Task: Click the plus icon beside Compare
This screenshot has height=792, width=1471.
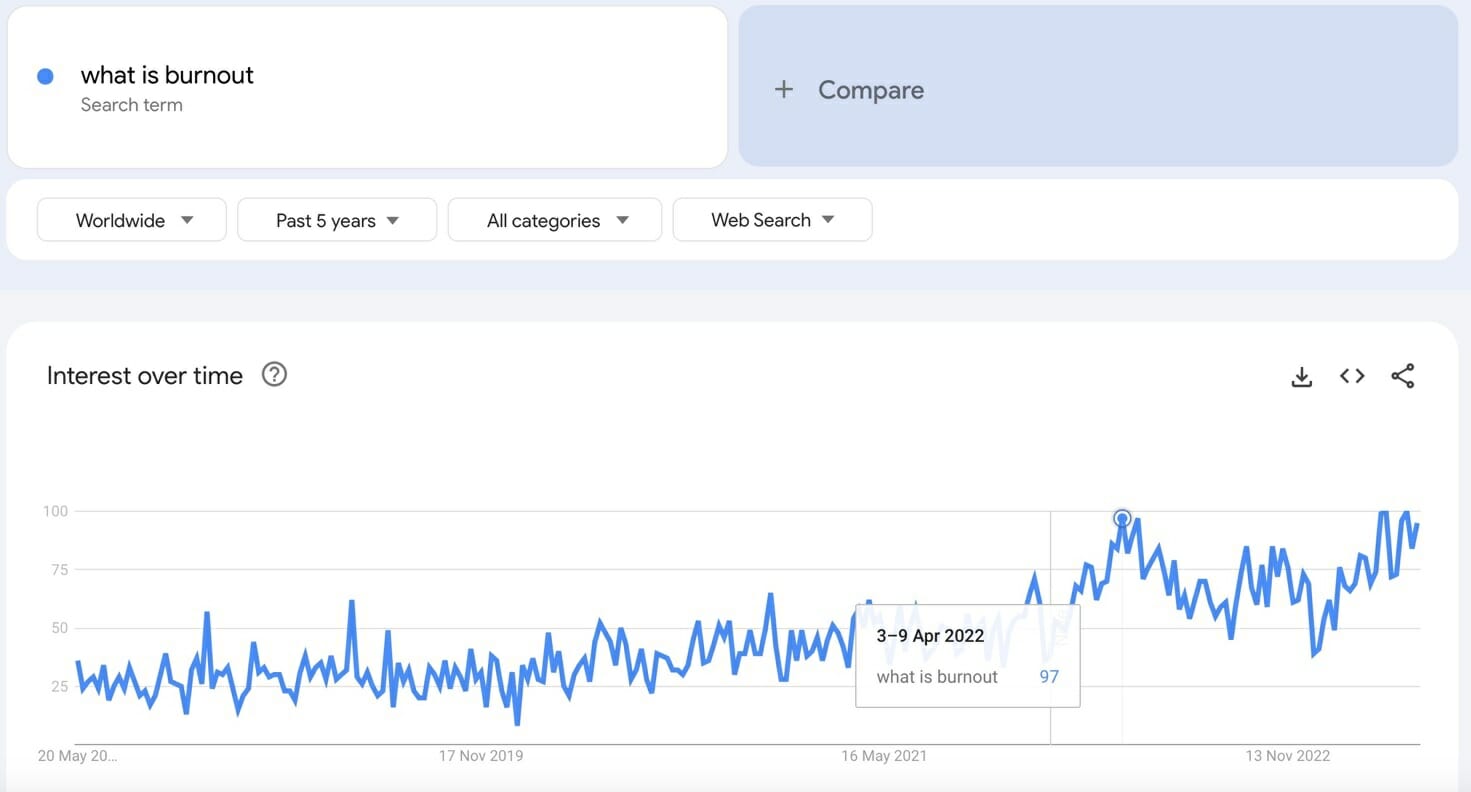Action: tap(784, 90)
